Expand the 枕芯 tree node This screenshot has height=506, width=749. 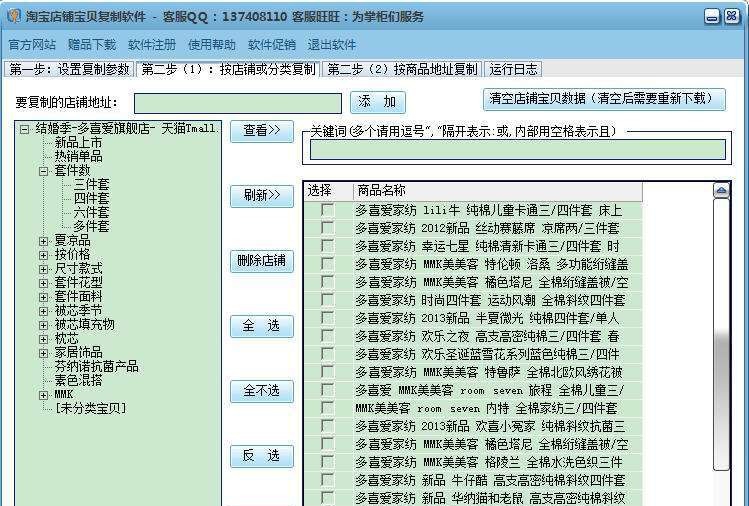[43, 339]
